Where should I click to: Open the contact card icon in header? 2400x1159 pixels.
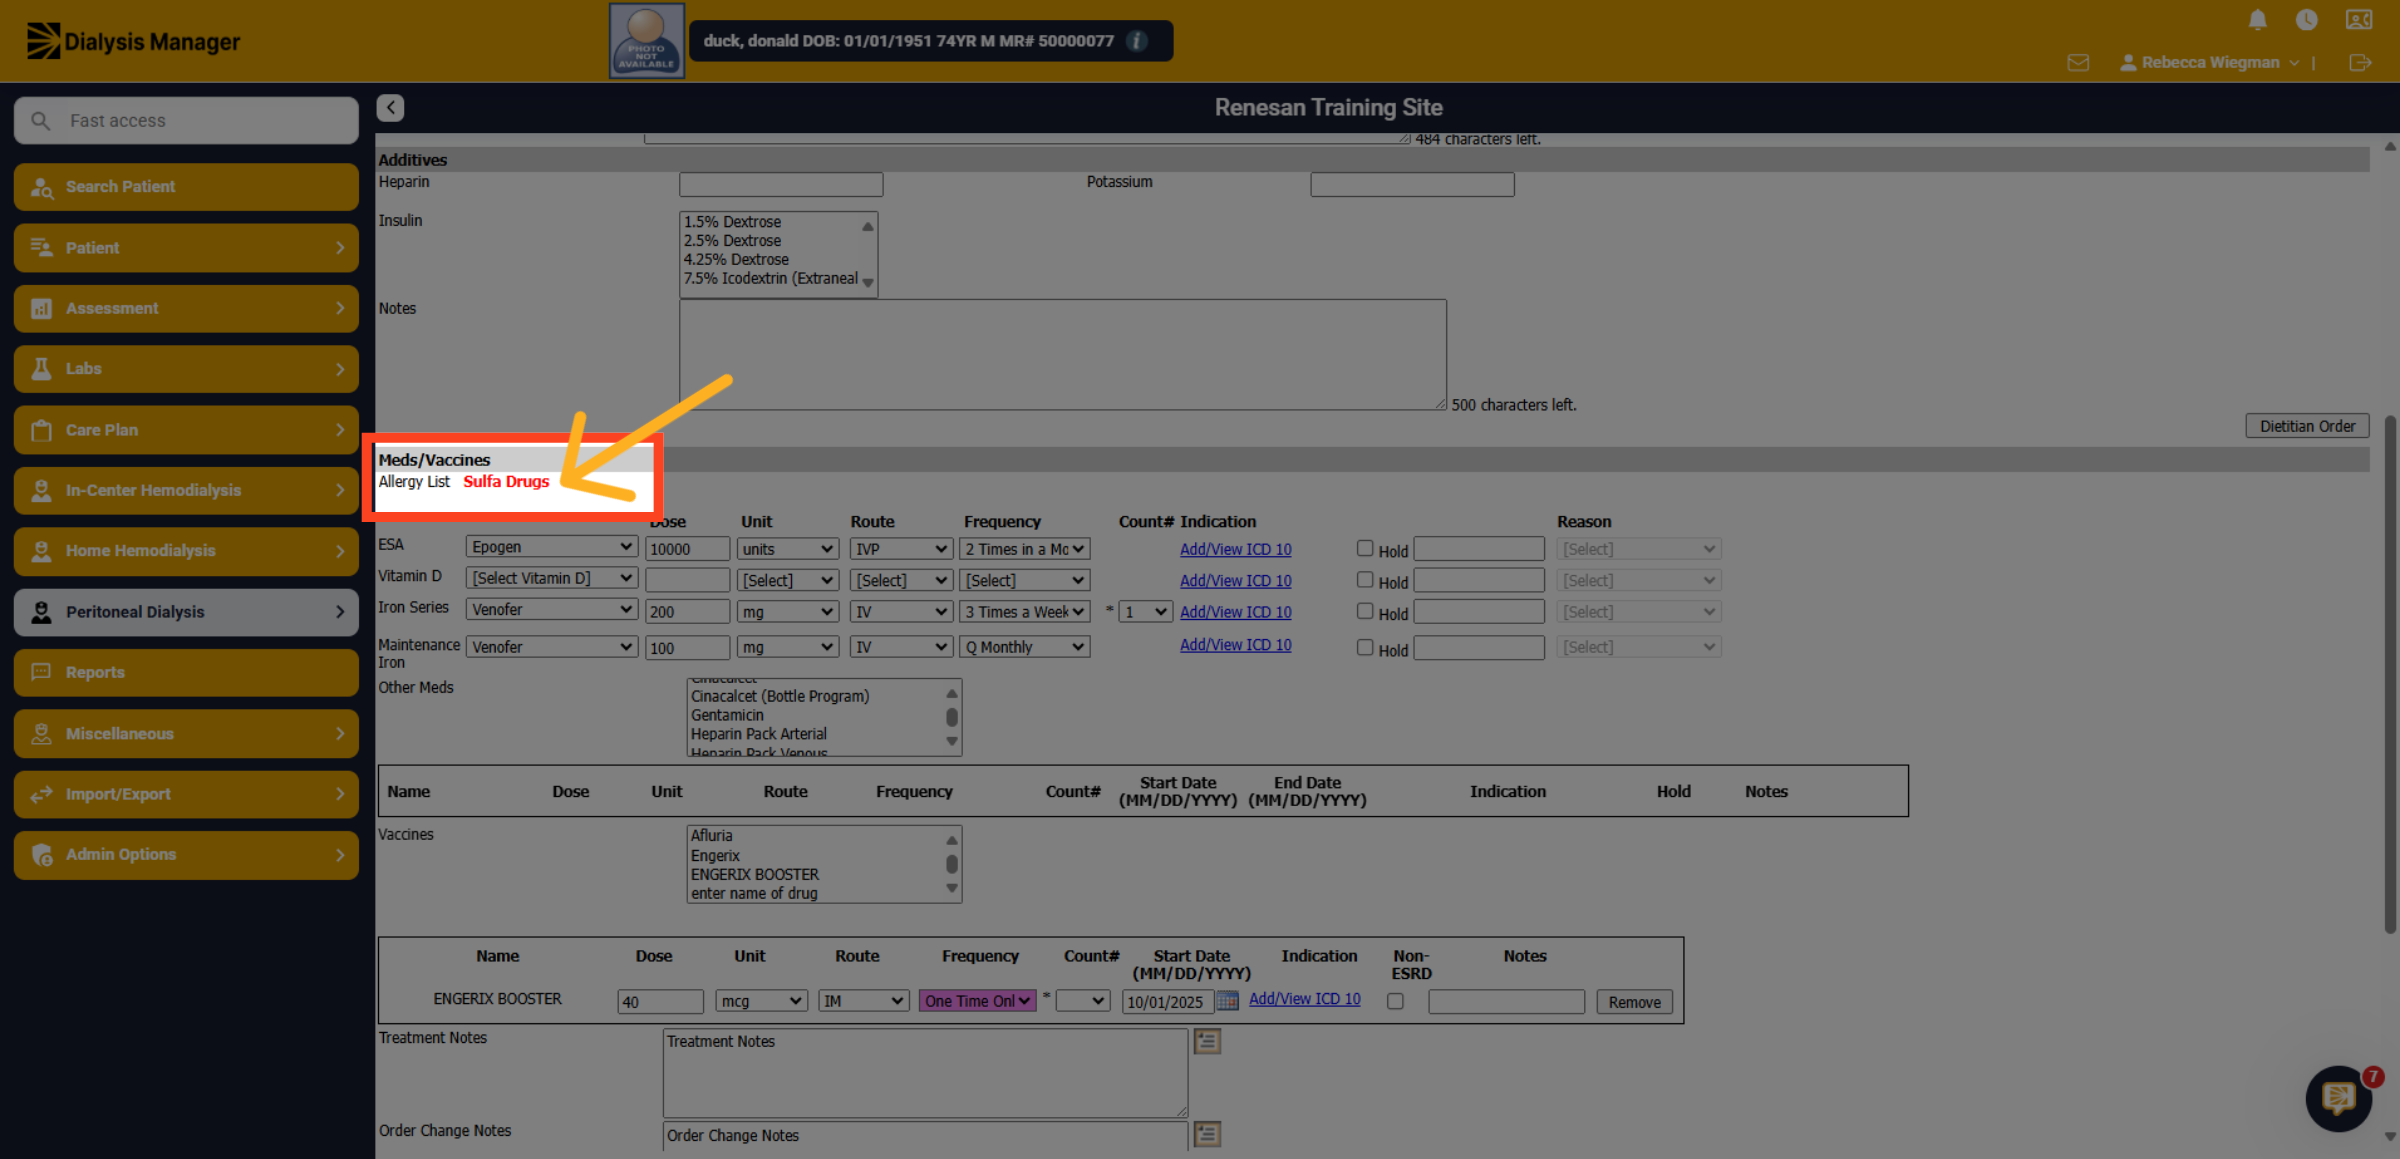coord(2359,19)
